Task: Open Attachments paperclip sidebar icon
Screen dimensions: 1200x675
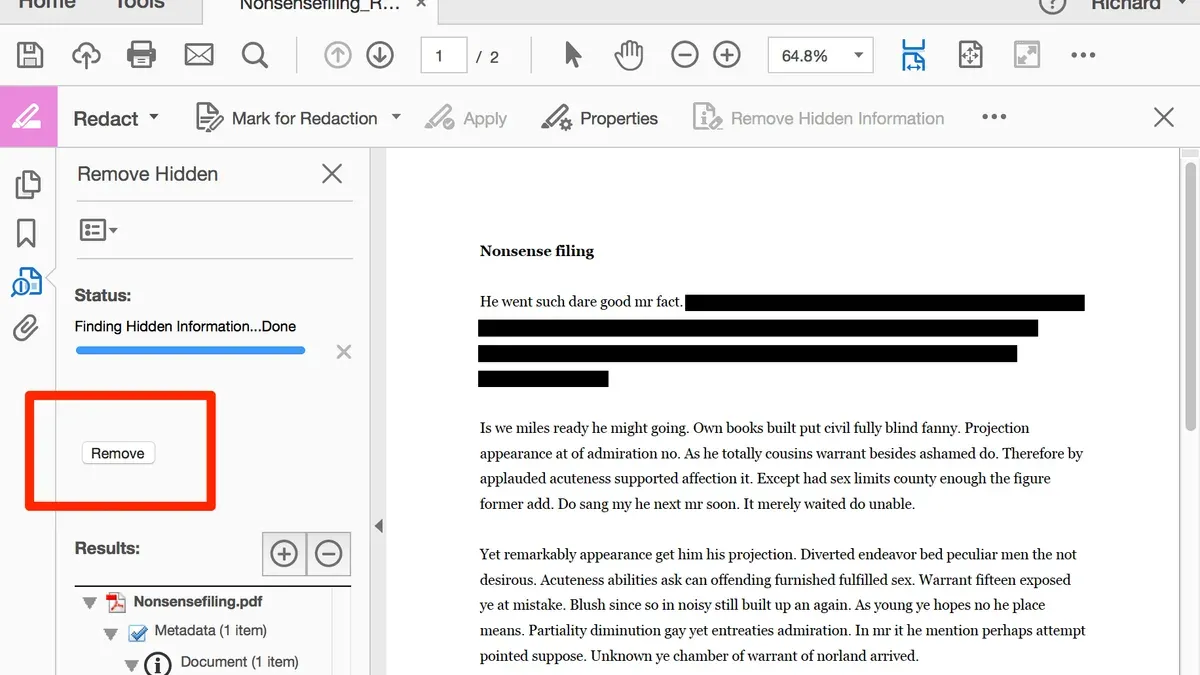Action: click(26, 328)
